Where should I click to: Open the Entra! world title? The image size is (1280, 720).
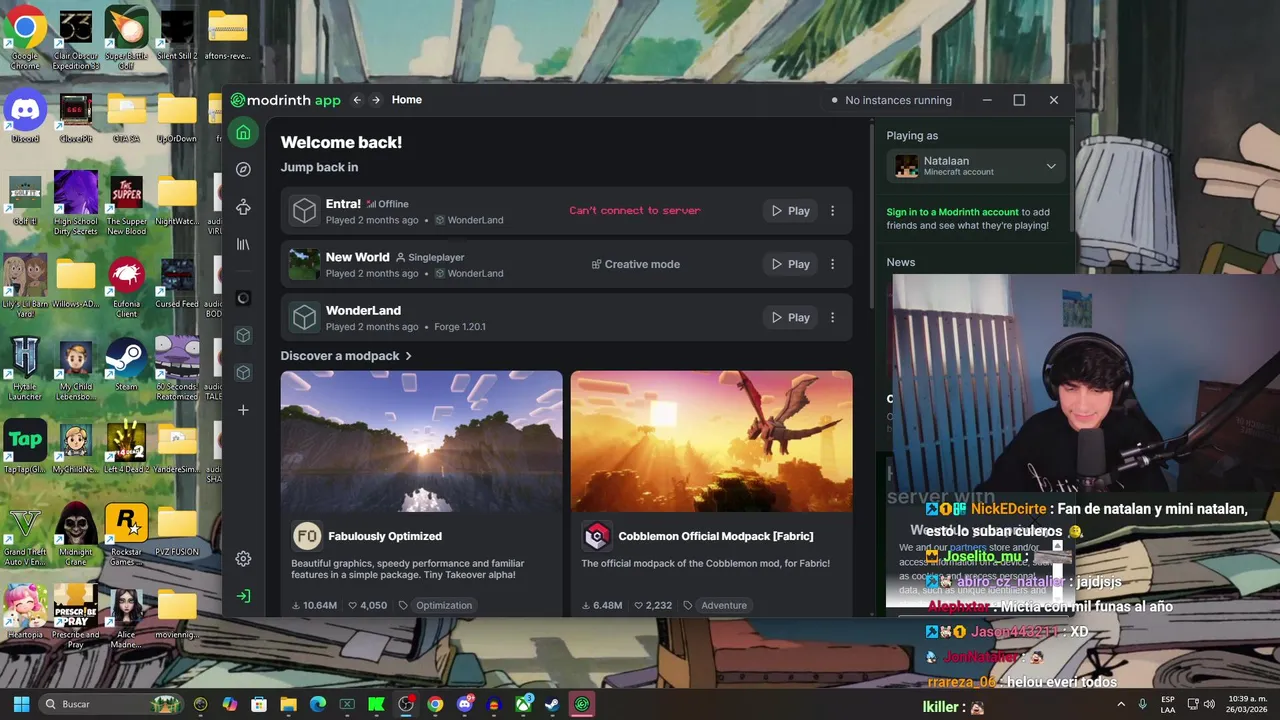[x=343, y=204]
